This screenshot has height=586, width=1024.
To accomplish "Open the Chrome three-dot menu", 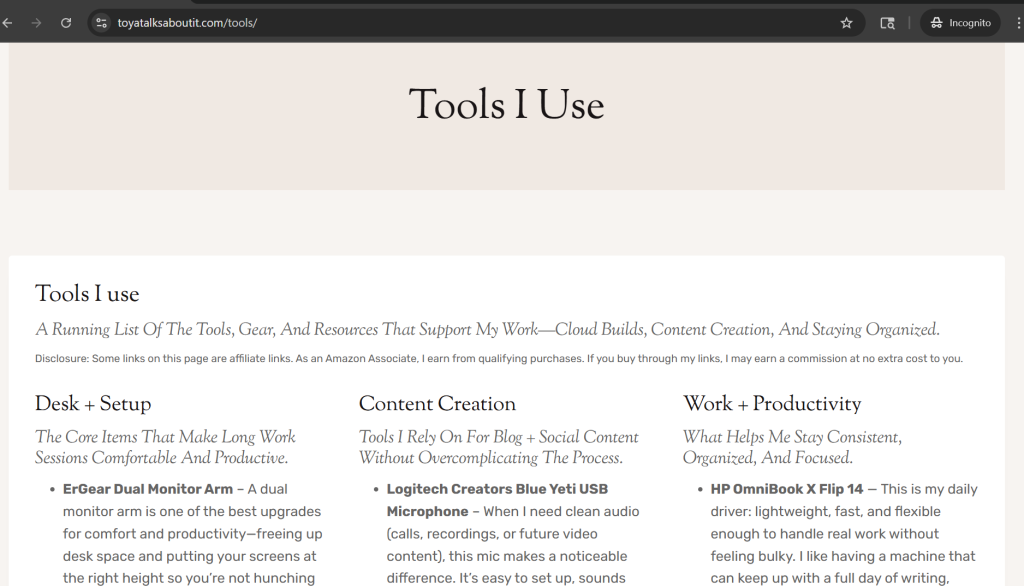I will coord(1017,23).
